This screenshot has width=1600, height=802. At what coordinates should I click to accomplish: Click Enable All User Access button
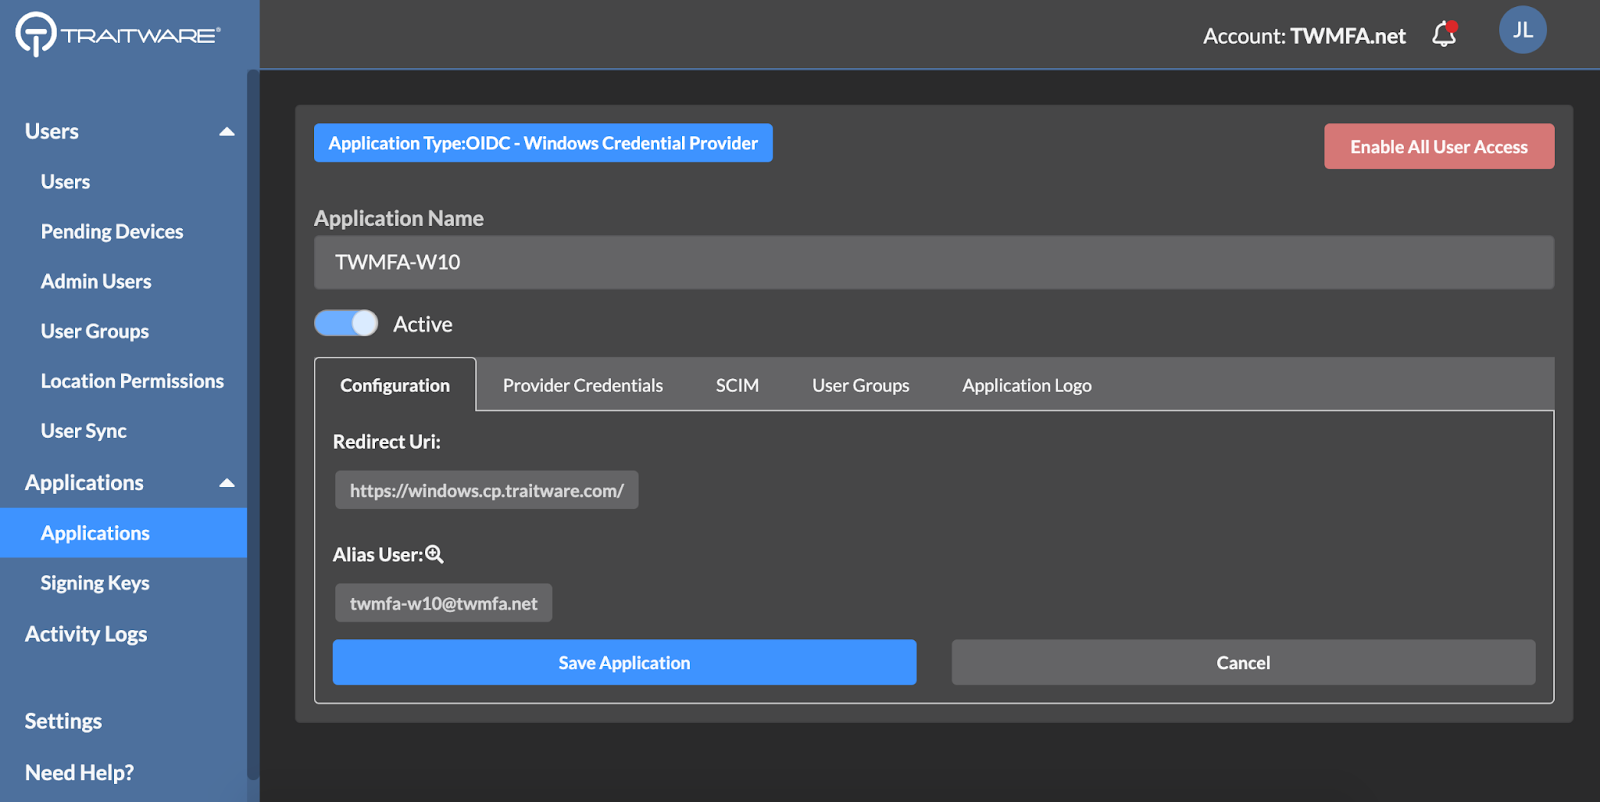(1439, 146)
